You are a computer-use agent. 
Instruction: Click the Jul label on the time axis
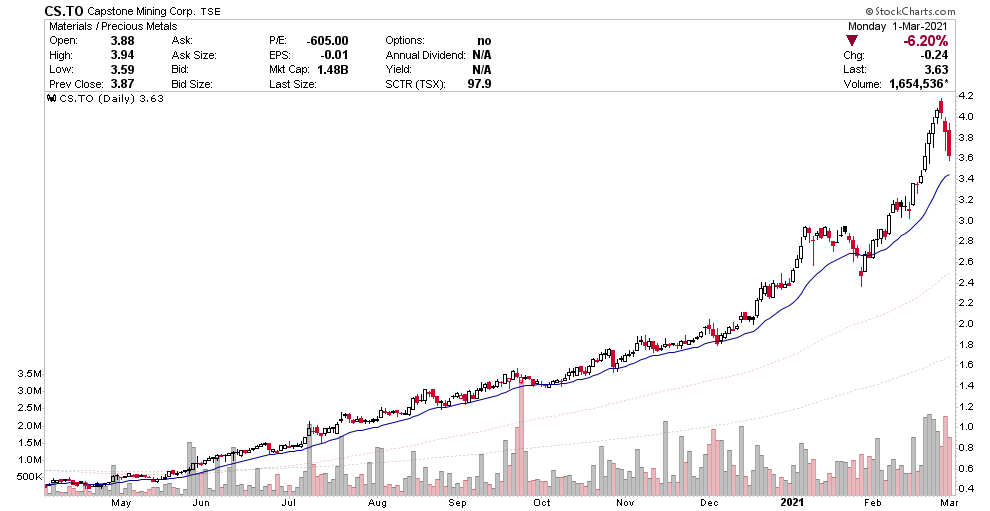pos(289,503)
